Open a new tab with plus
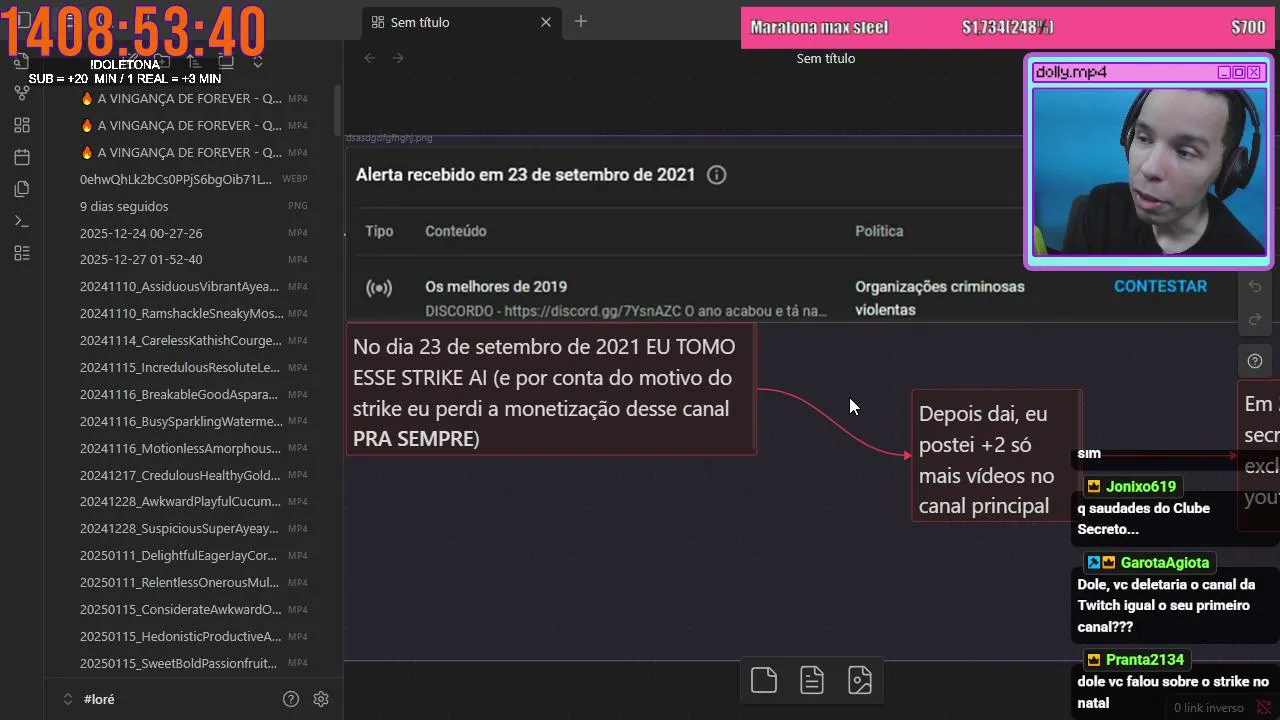1280x720 pixels. [x=581, y=21]
